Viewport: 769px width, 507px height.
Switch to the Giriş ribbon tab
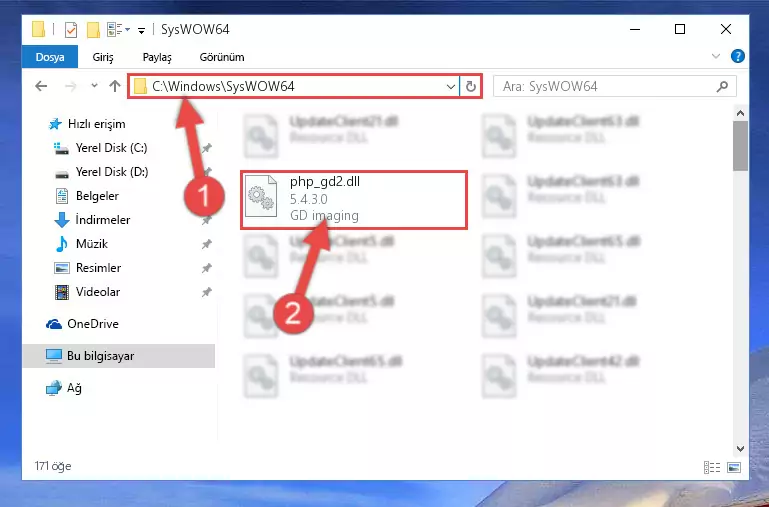click(103, 57)
